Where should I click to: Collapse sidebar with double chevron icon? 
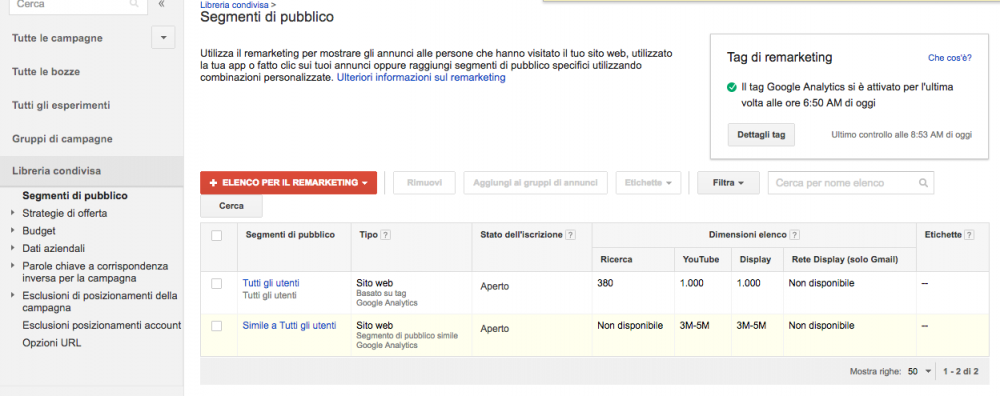click(162, 4)
